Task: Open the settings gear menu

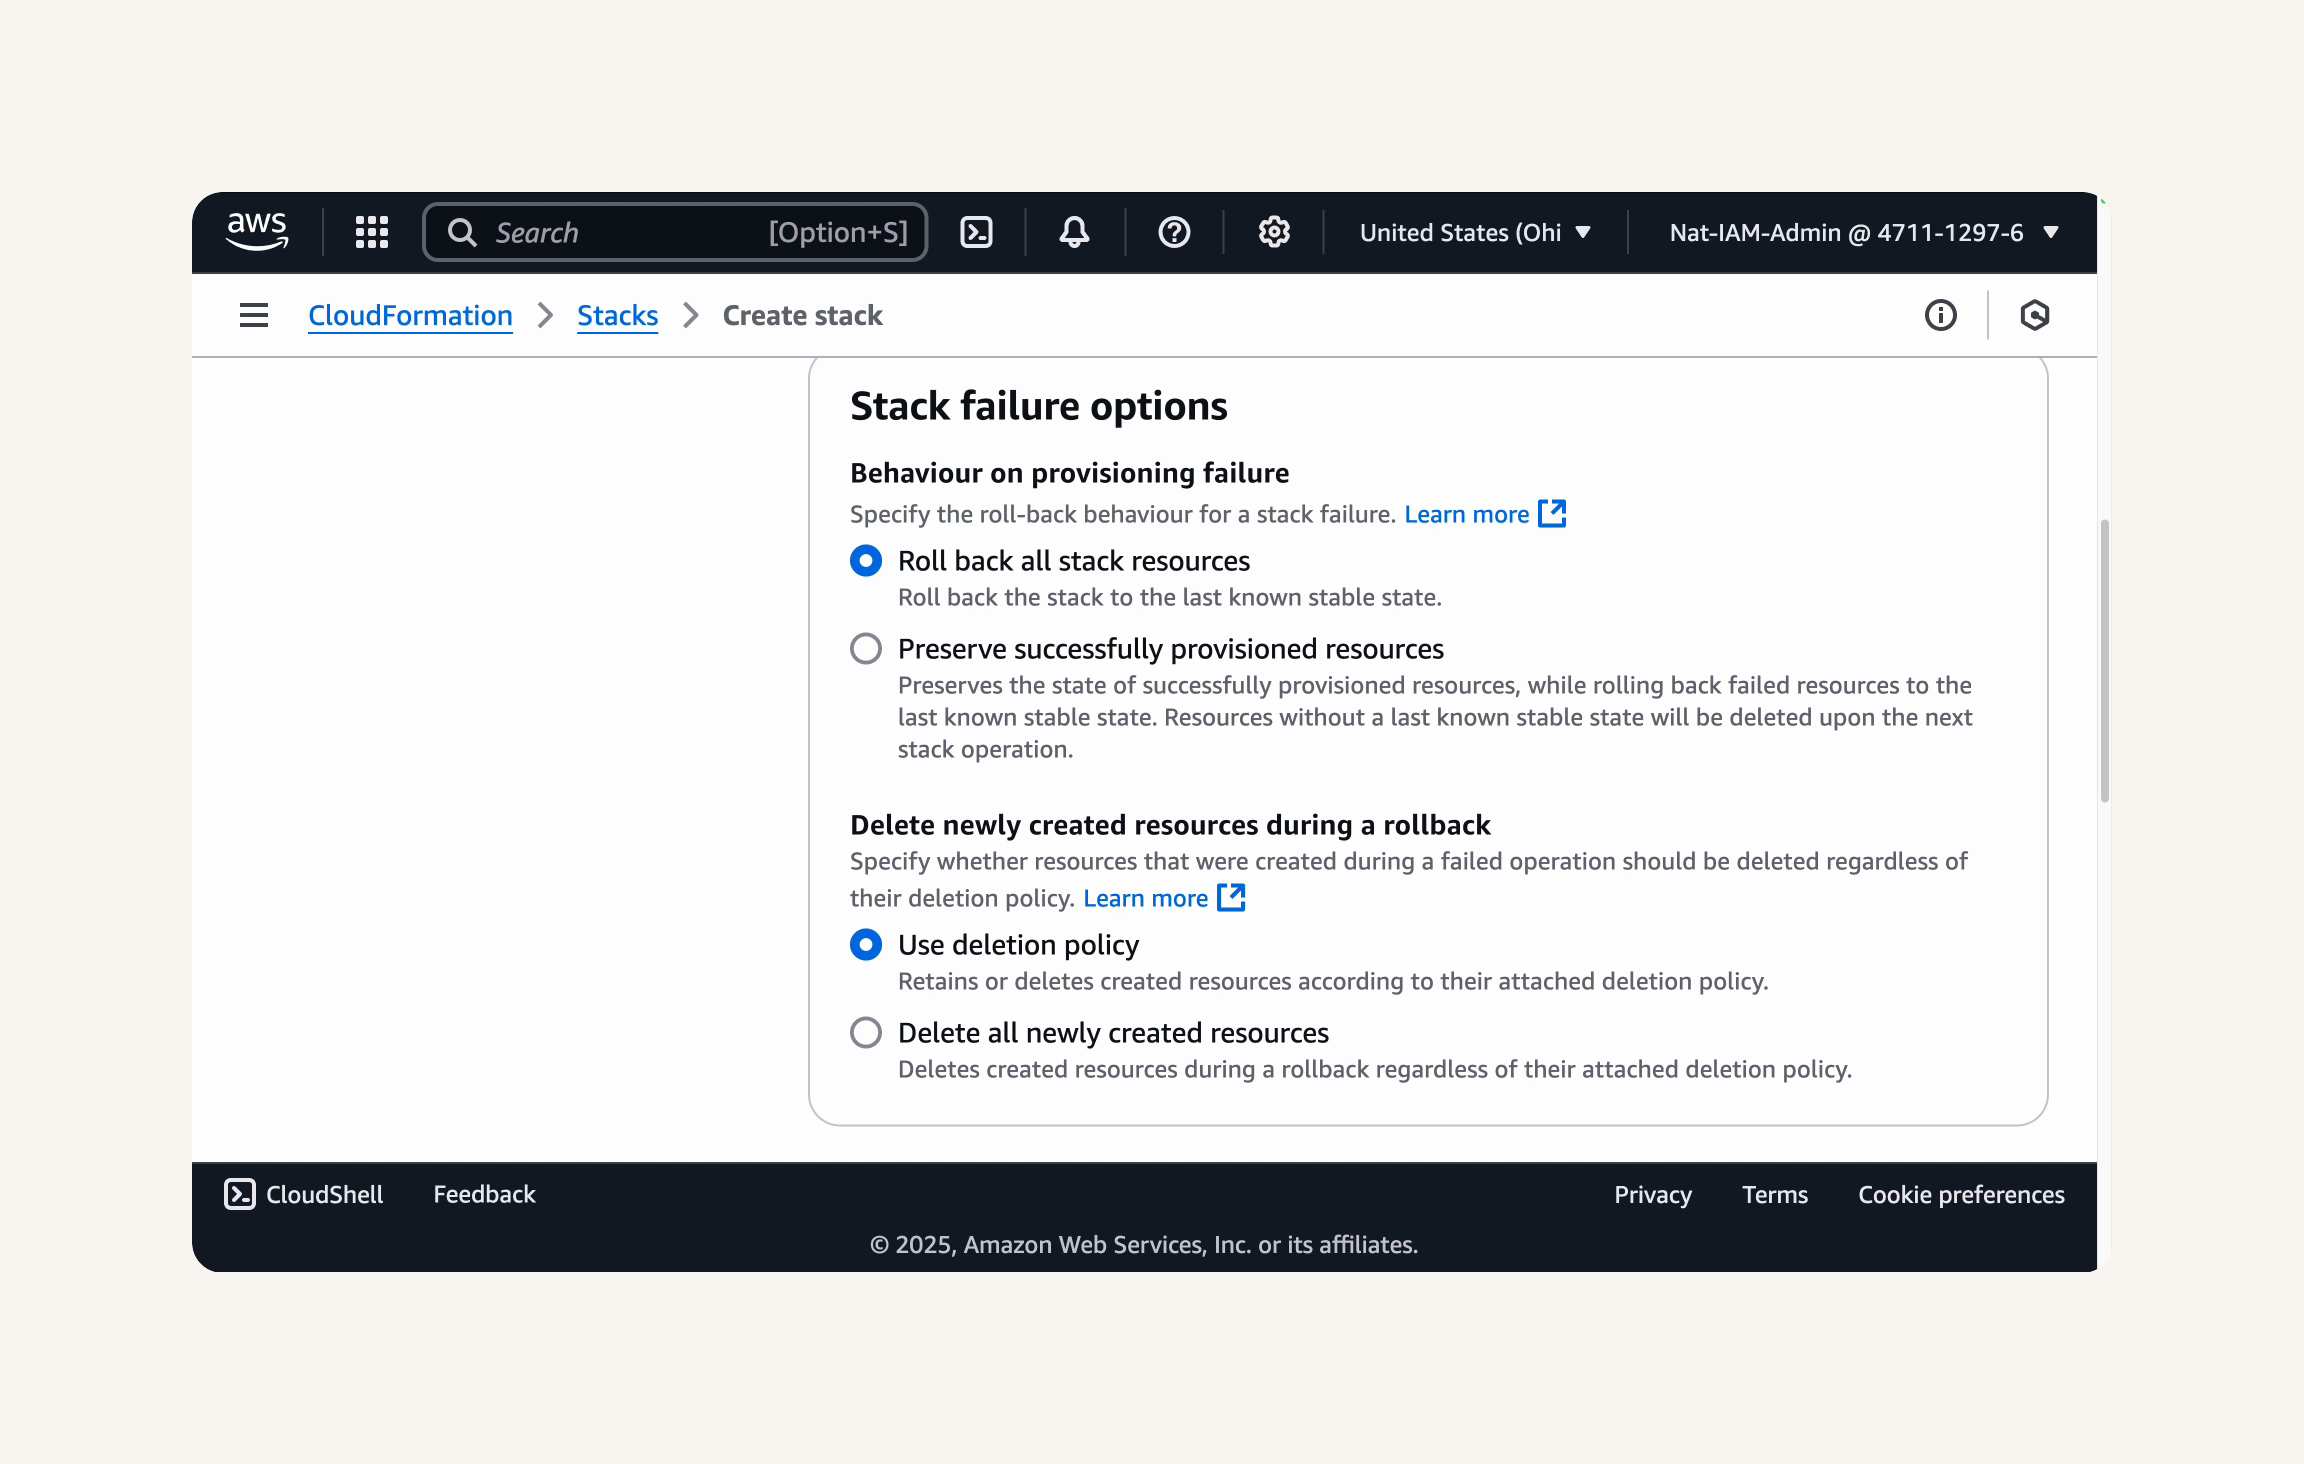Action: coord(1274,232)
